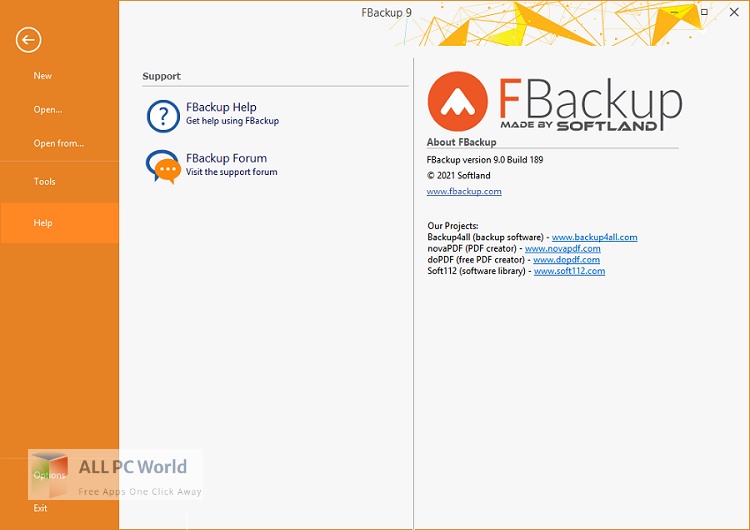Select New in the left sidebar
Viewport: 750px width, 530px height.
pyautogui.click(x=43, y=76)
